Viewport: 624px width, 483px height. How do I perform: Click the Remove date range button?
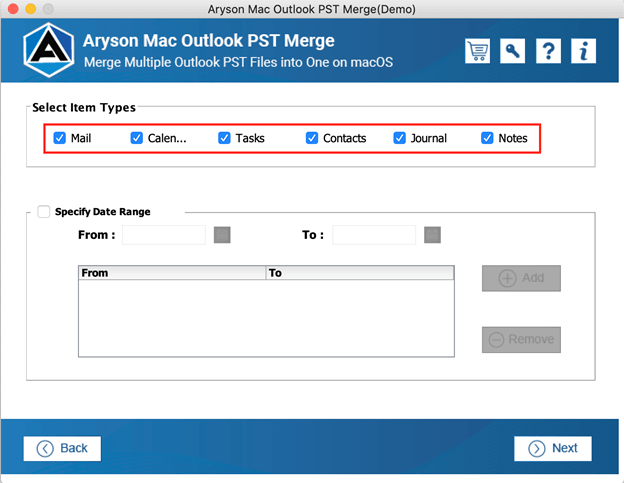[x=521, y=340]
